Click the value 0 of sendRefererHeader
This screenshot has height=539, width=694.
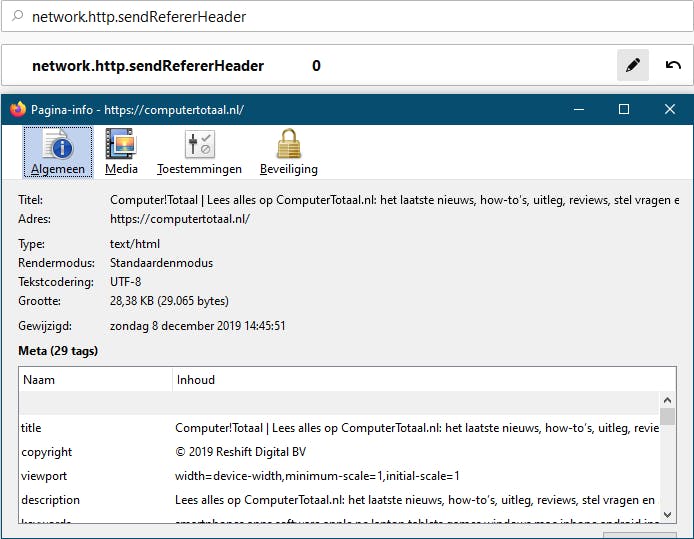(x=316, y=65)
